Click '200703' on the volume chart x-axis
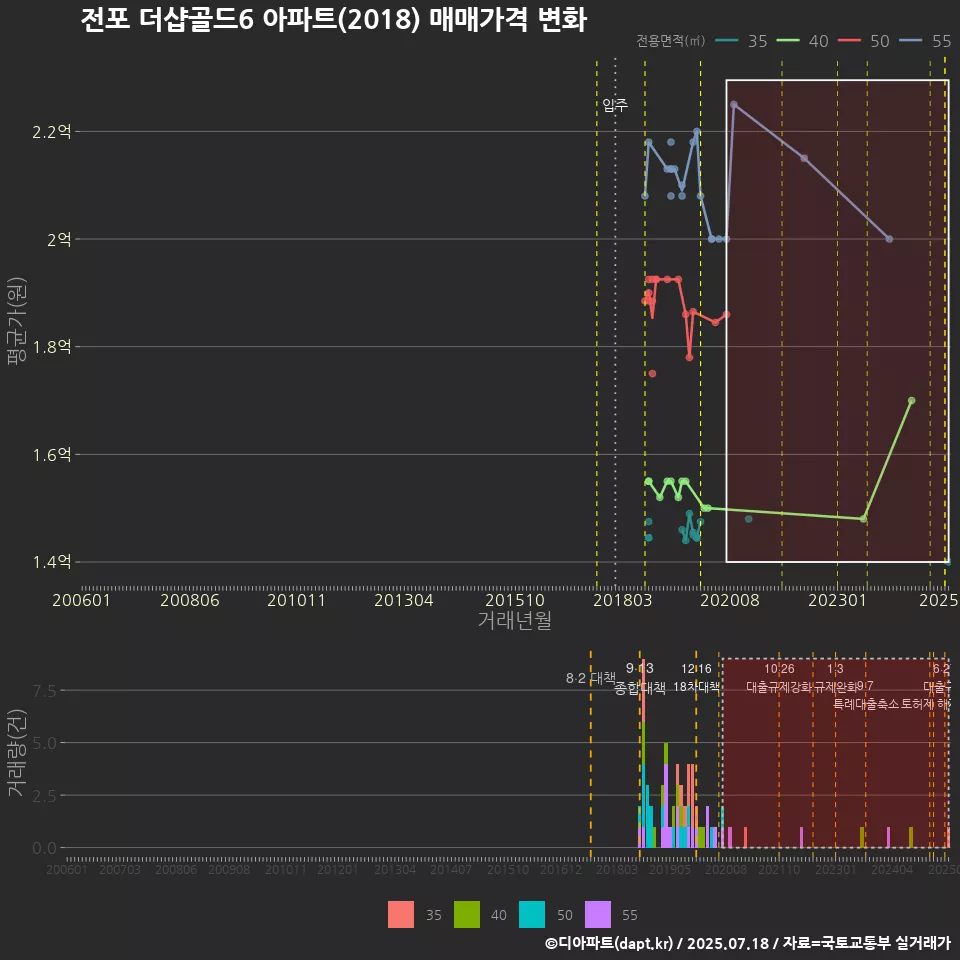This screenshot has width=960, height=960. click(120, 869)
